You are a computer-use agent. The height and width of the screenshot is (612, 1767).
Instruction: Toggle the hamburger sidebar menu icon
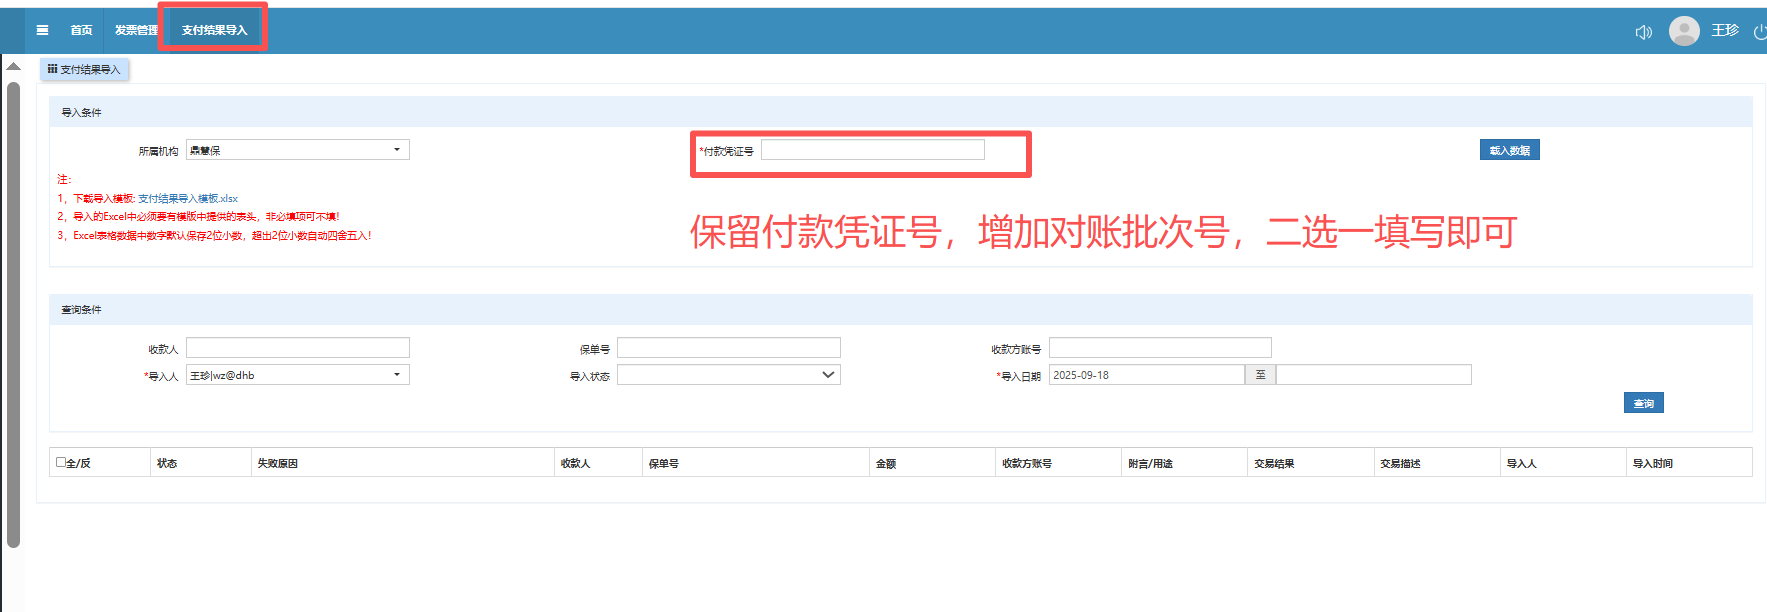coord(42,30)
